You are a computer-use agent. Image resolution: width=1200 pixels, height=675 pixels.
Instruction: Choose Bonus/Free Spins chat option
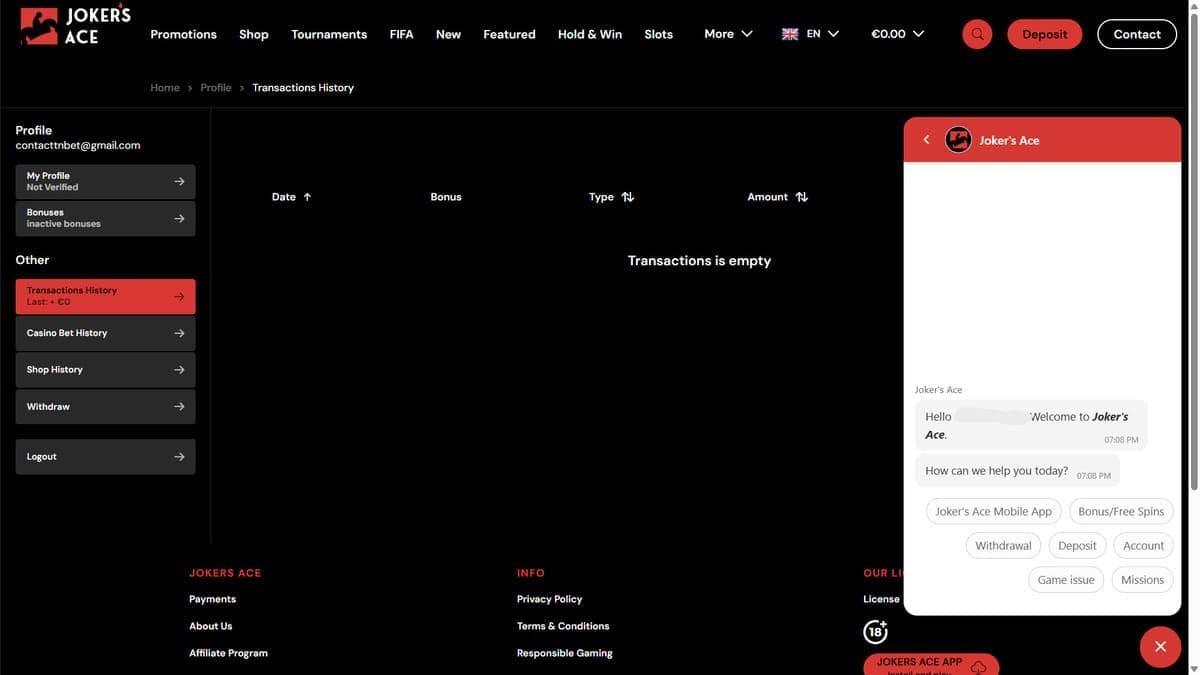[1121, 511]
